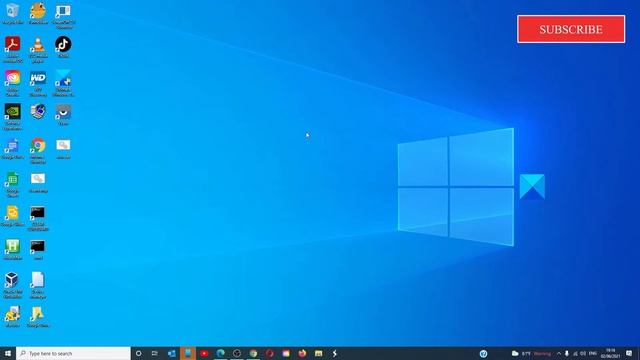Launch Microsoft Edge from taskbar
The height and width of the screenshot is (360, 640).
pyautogui.click(x=220, y=353)
